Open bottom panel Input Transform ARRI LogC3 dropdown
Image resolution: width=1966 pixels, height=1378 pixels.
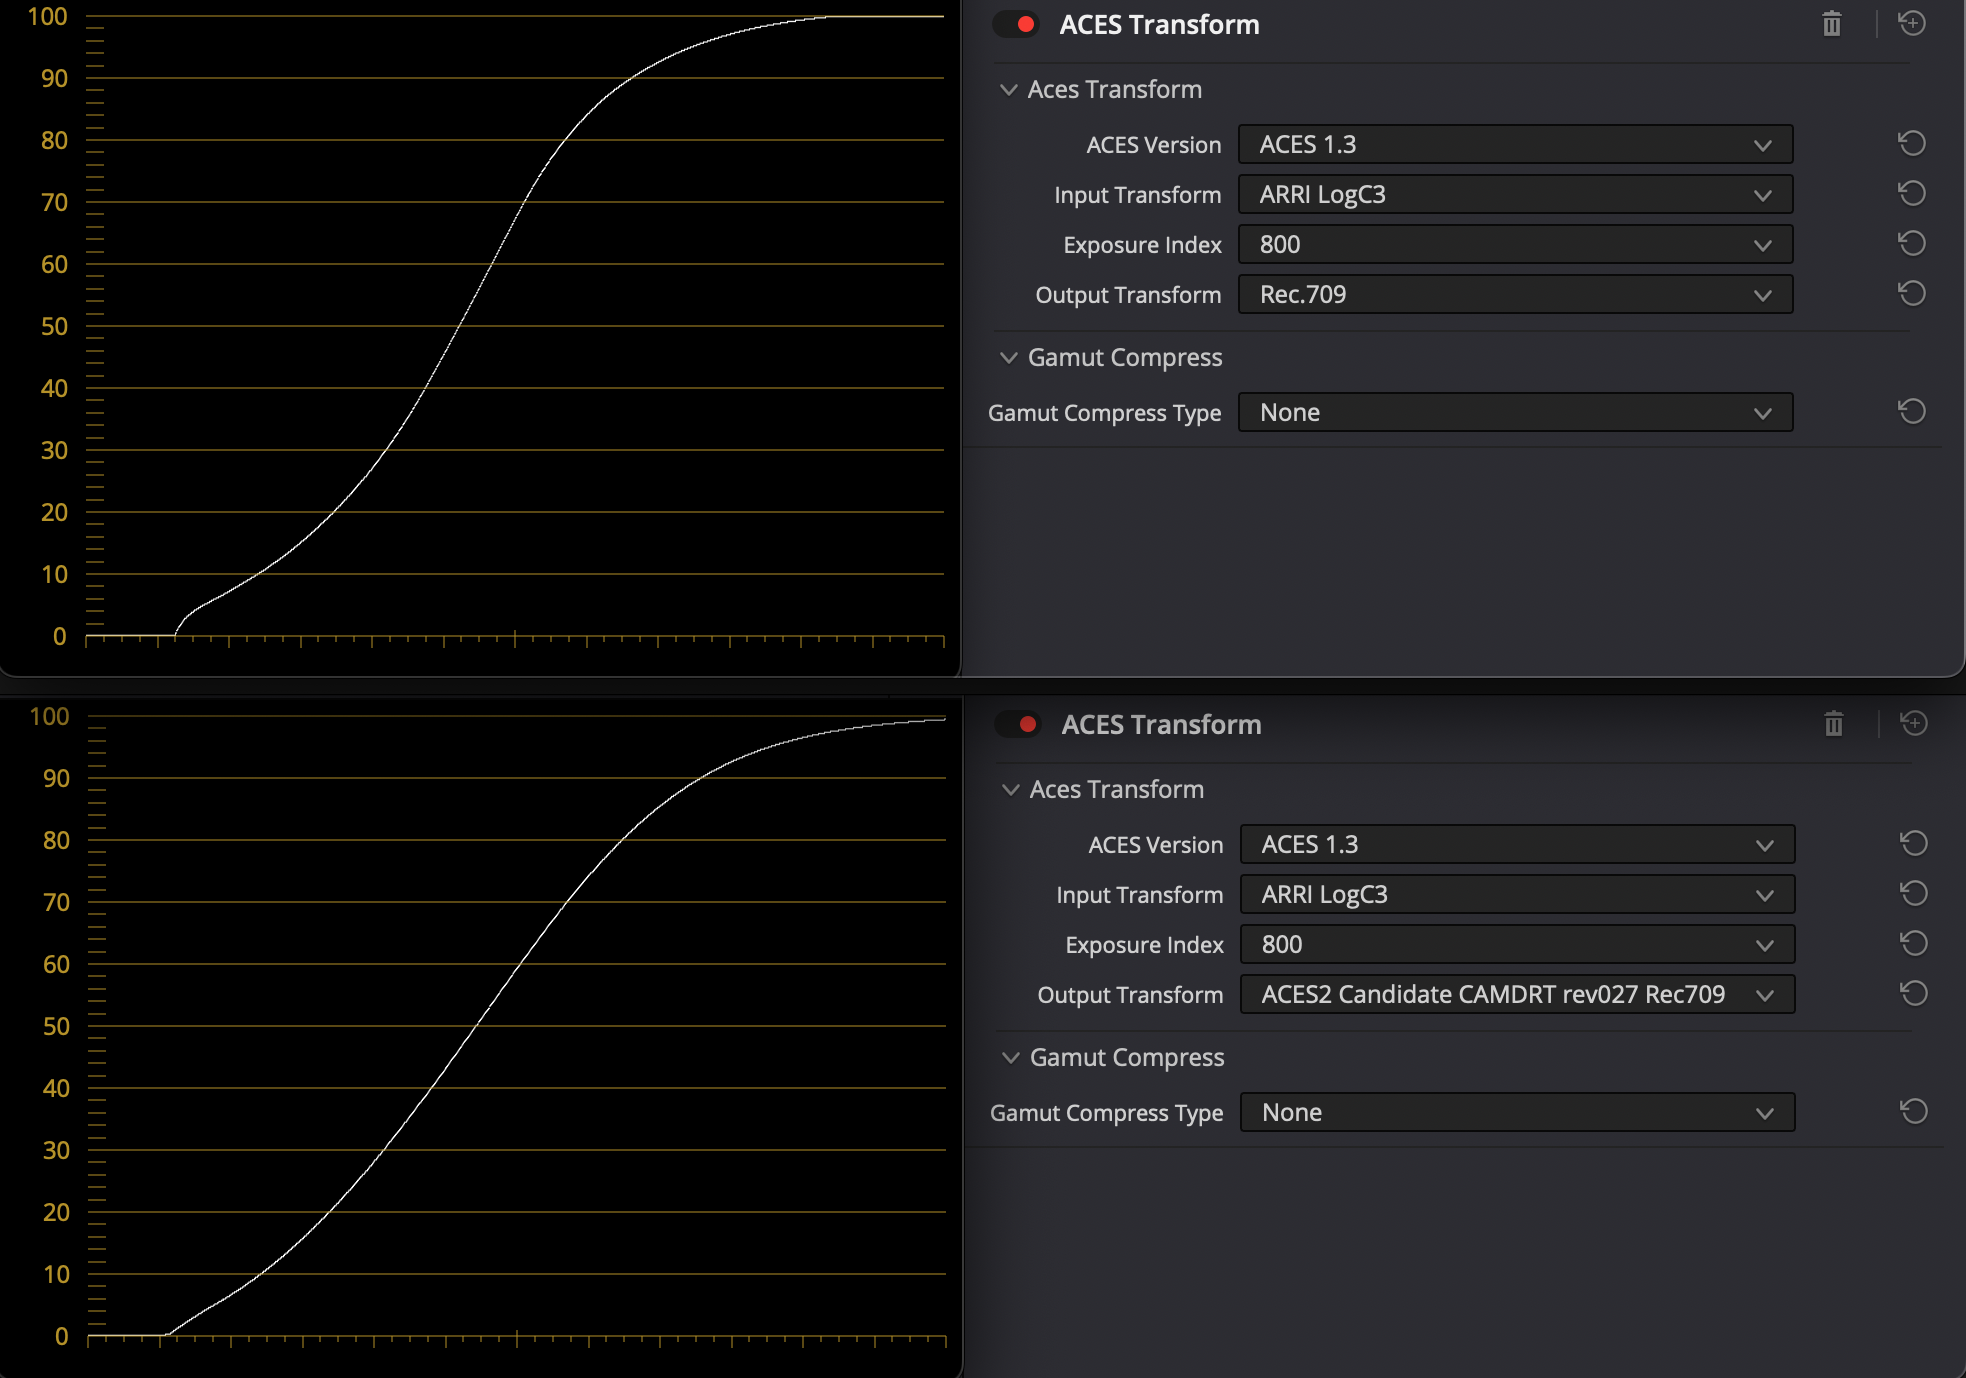tap(1517, 894)
